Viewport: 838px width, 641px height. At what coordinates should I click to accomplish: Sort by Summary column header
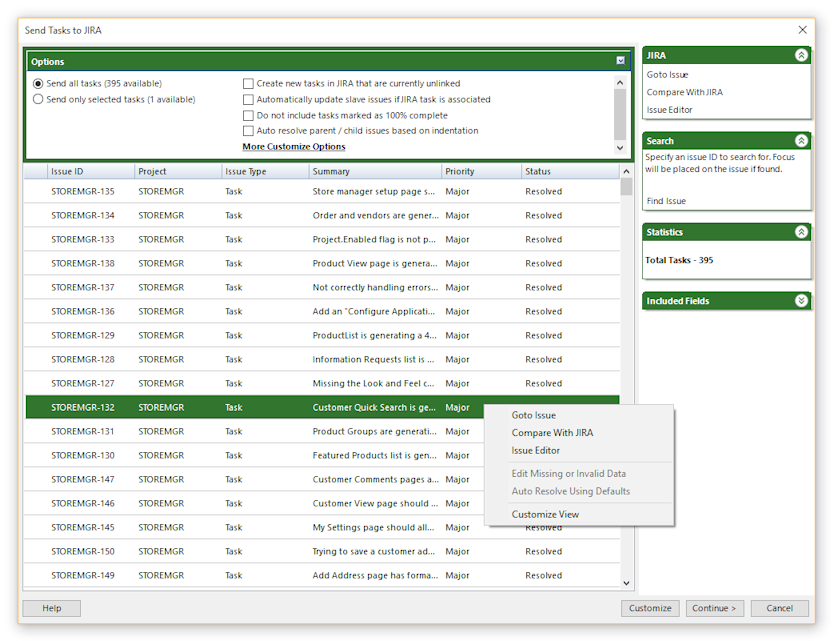375,172
